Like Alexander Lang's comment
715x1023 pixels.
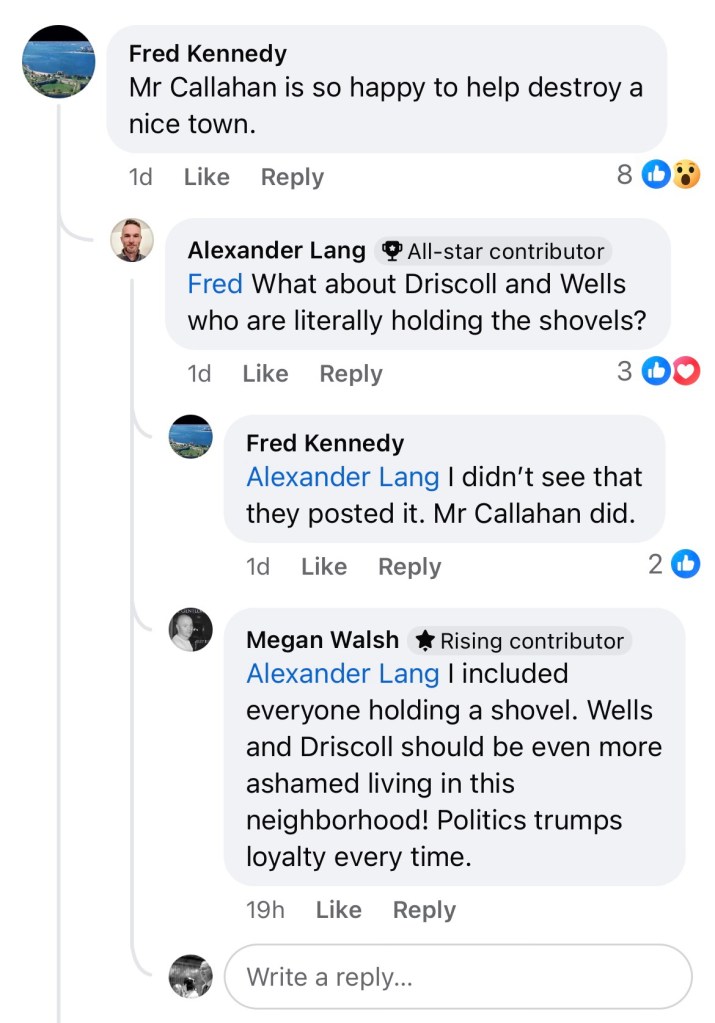(x=265, y=373)
